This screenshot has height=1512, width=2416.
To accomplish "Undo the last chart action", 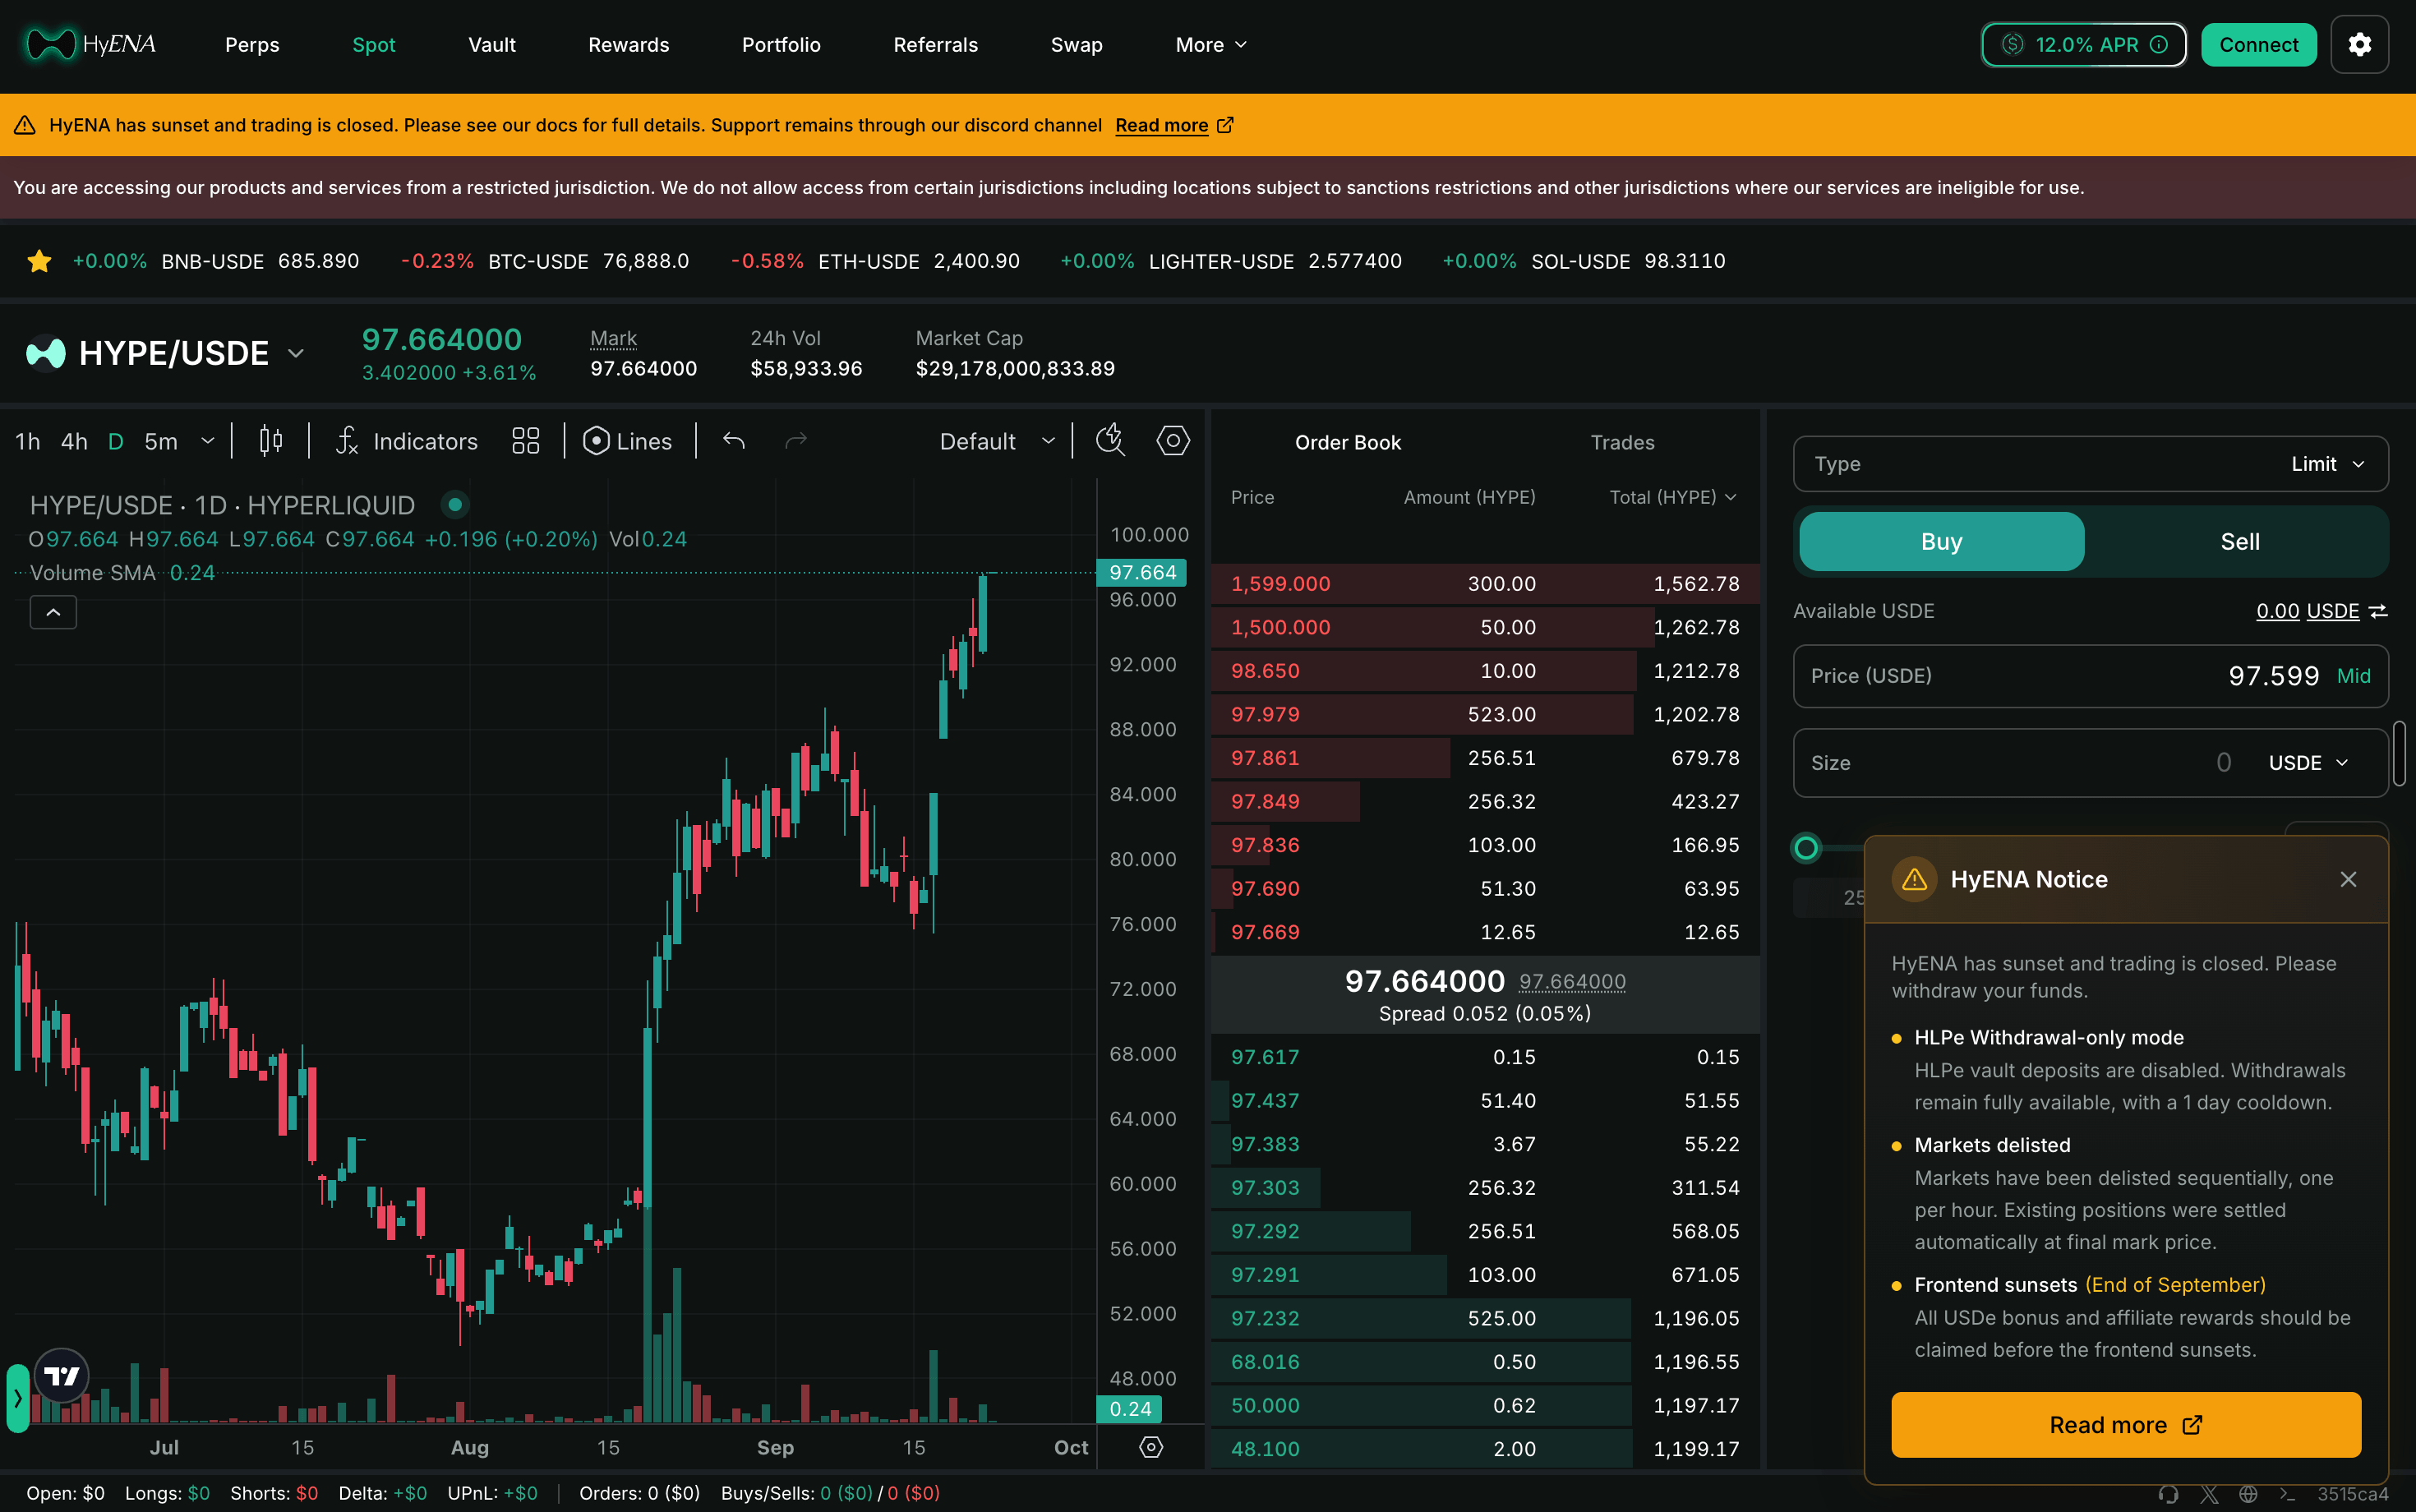I will (x=734, y=441).
